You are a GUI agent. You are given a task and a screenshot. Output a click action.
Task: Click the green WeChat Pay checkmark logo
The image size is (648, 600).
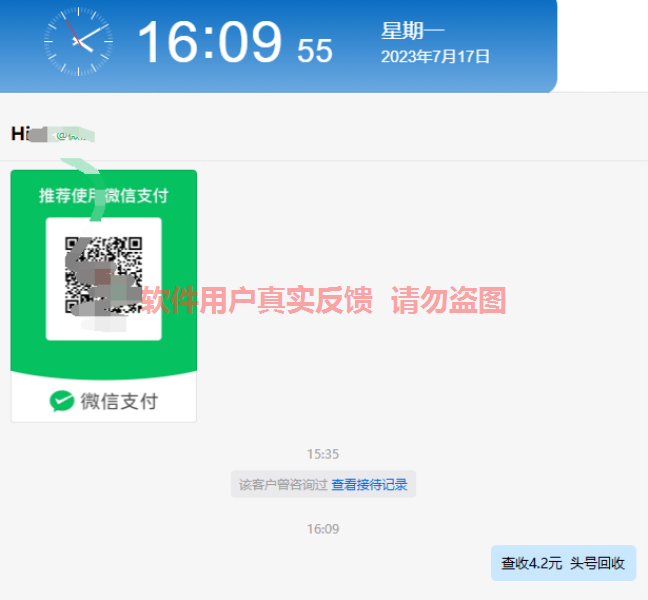(x=62, y=401)
